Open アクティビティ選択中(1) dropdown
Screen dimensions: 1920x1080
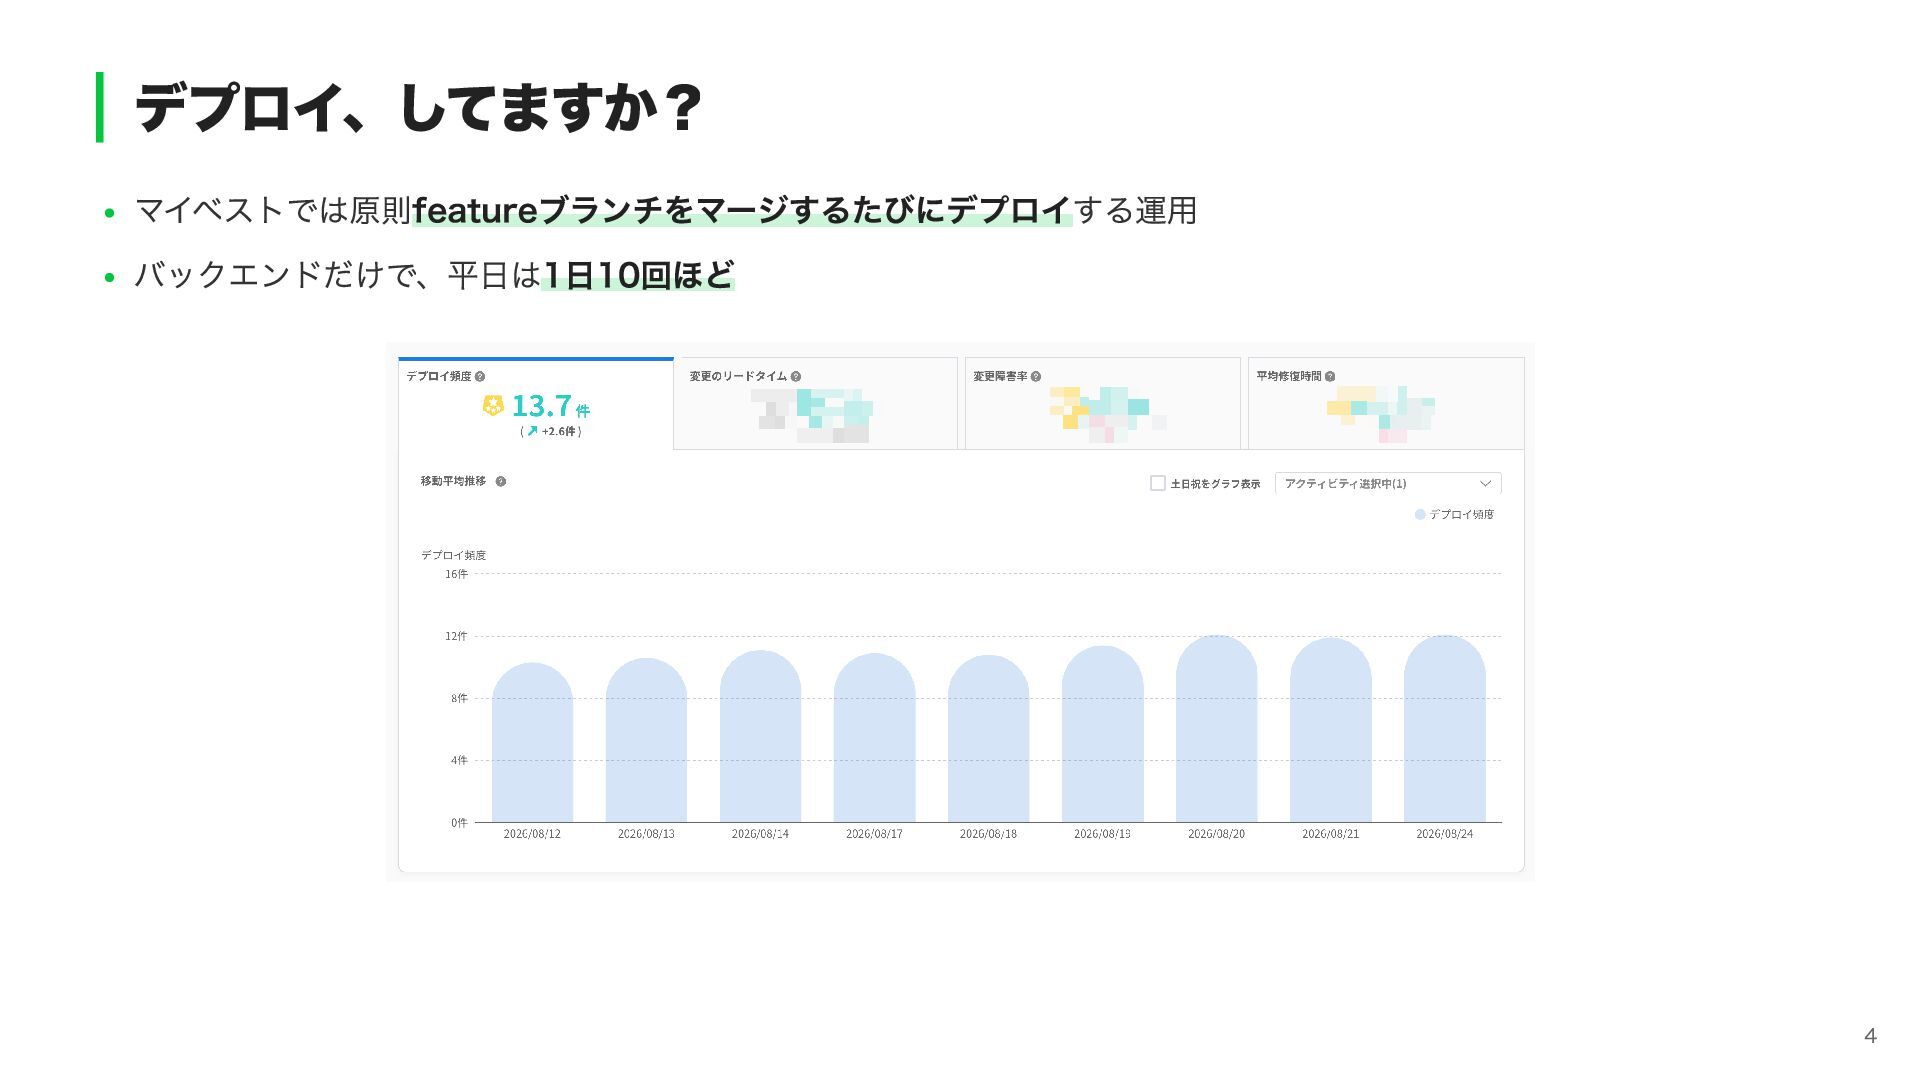(x=1388, y=483)
